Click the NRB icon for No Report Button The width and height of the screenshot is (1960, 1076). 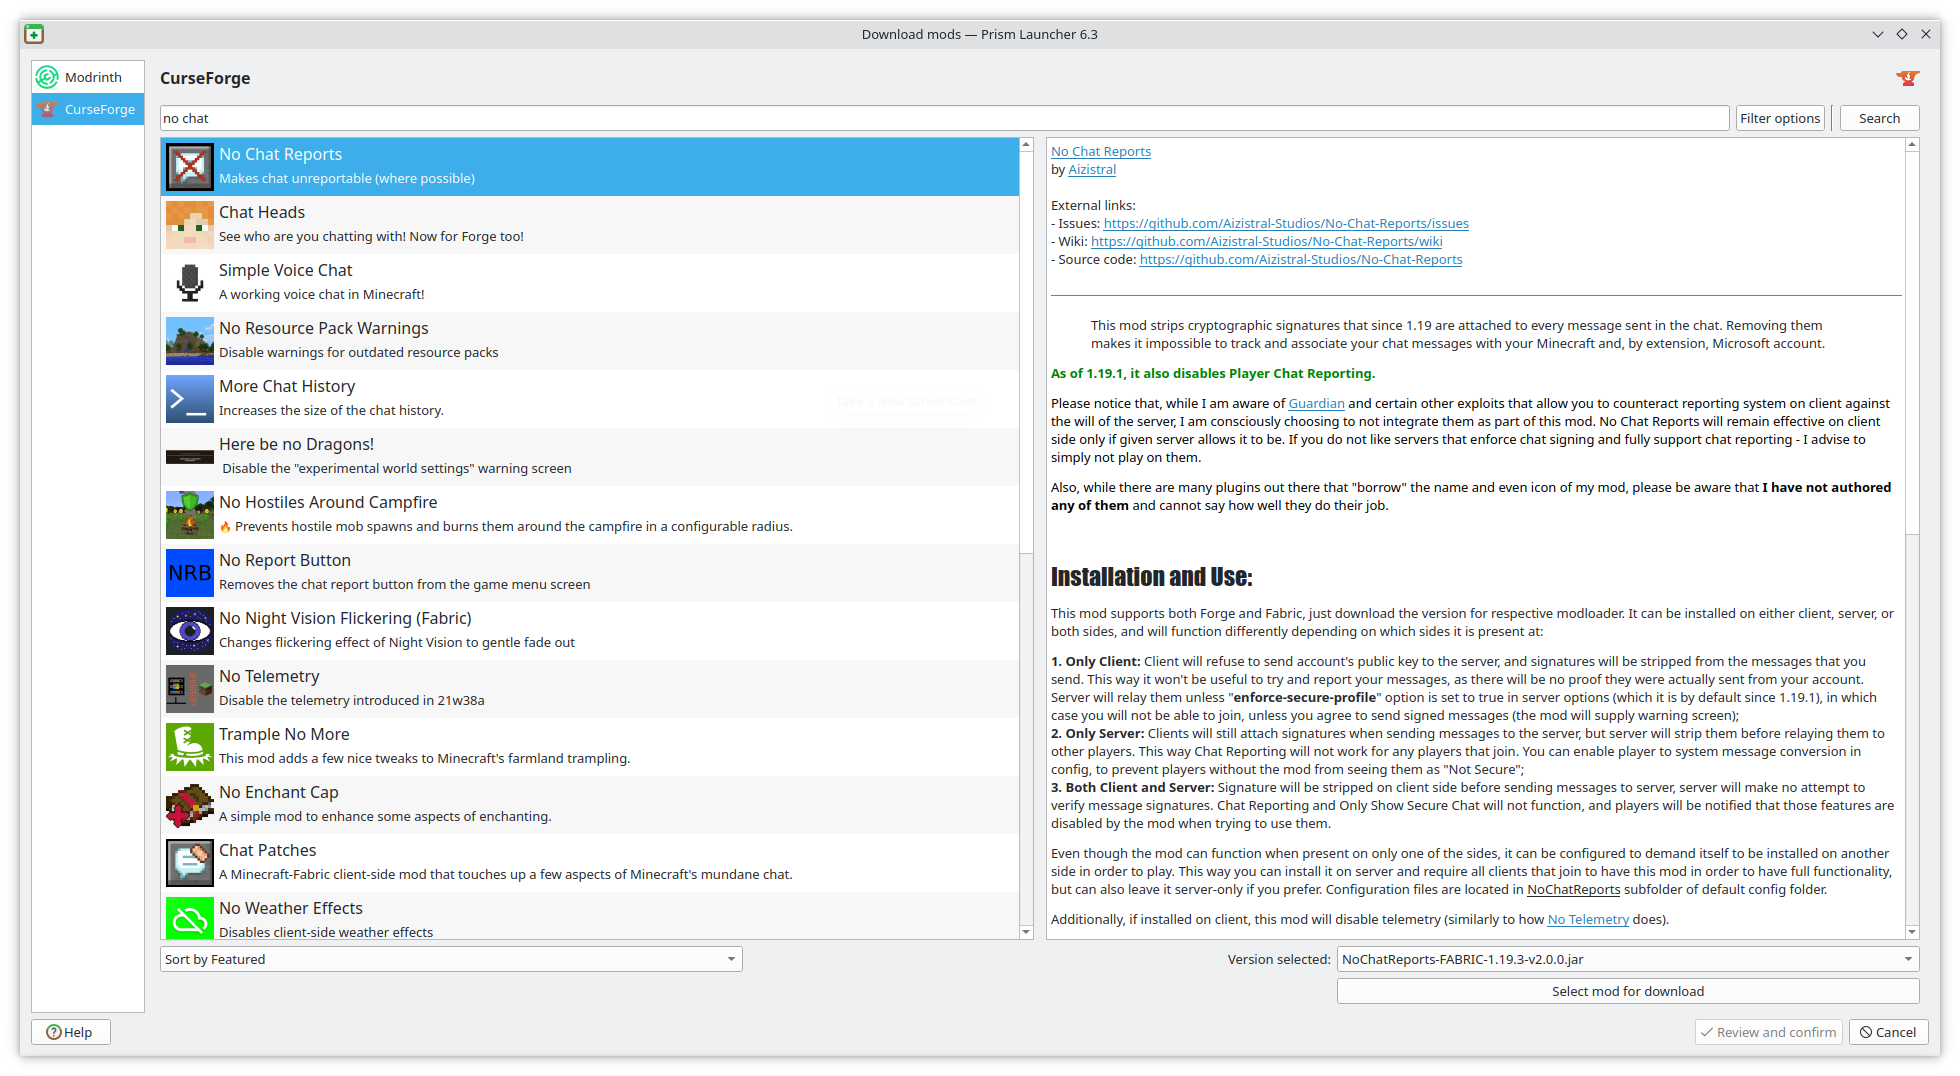pos(189,572)
